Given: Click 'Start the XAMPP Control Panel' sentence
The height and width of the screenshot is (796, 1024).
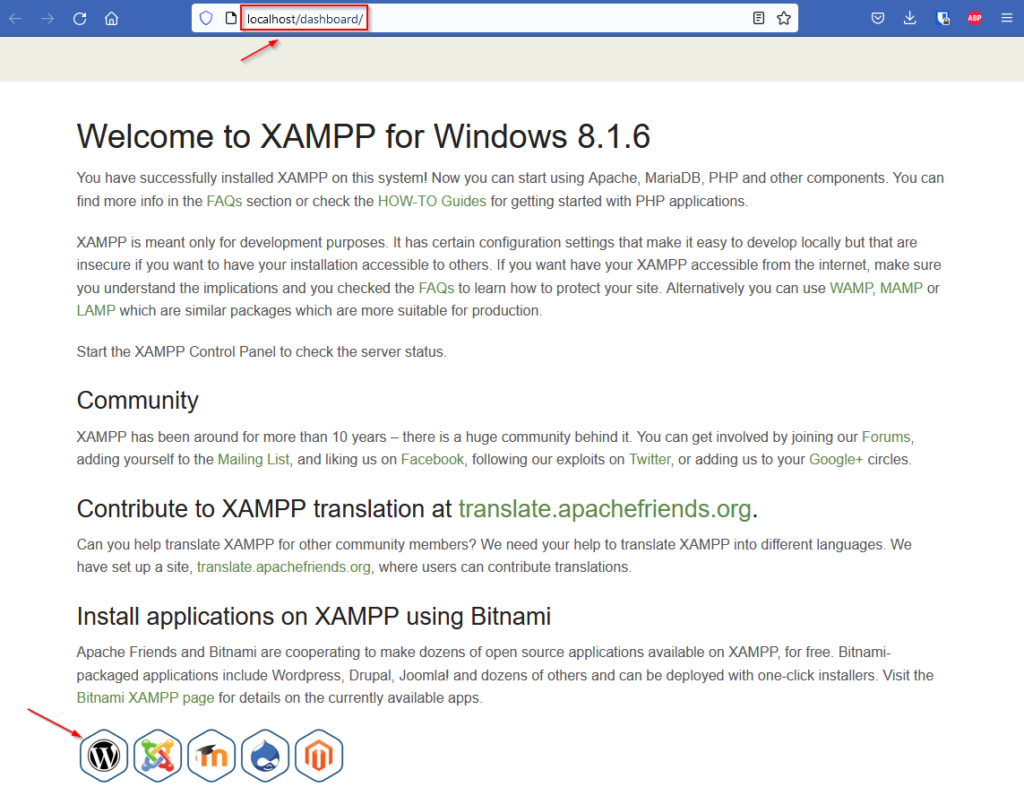Looking at the screenshot, I should 261,351.
